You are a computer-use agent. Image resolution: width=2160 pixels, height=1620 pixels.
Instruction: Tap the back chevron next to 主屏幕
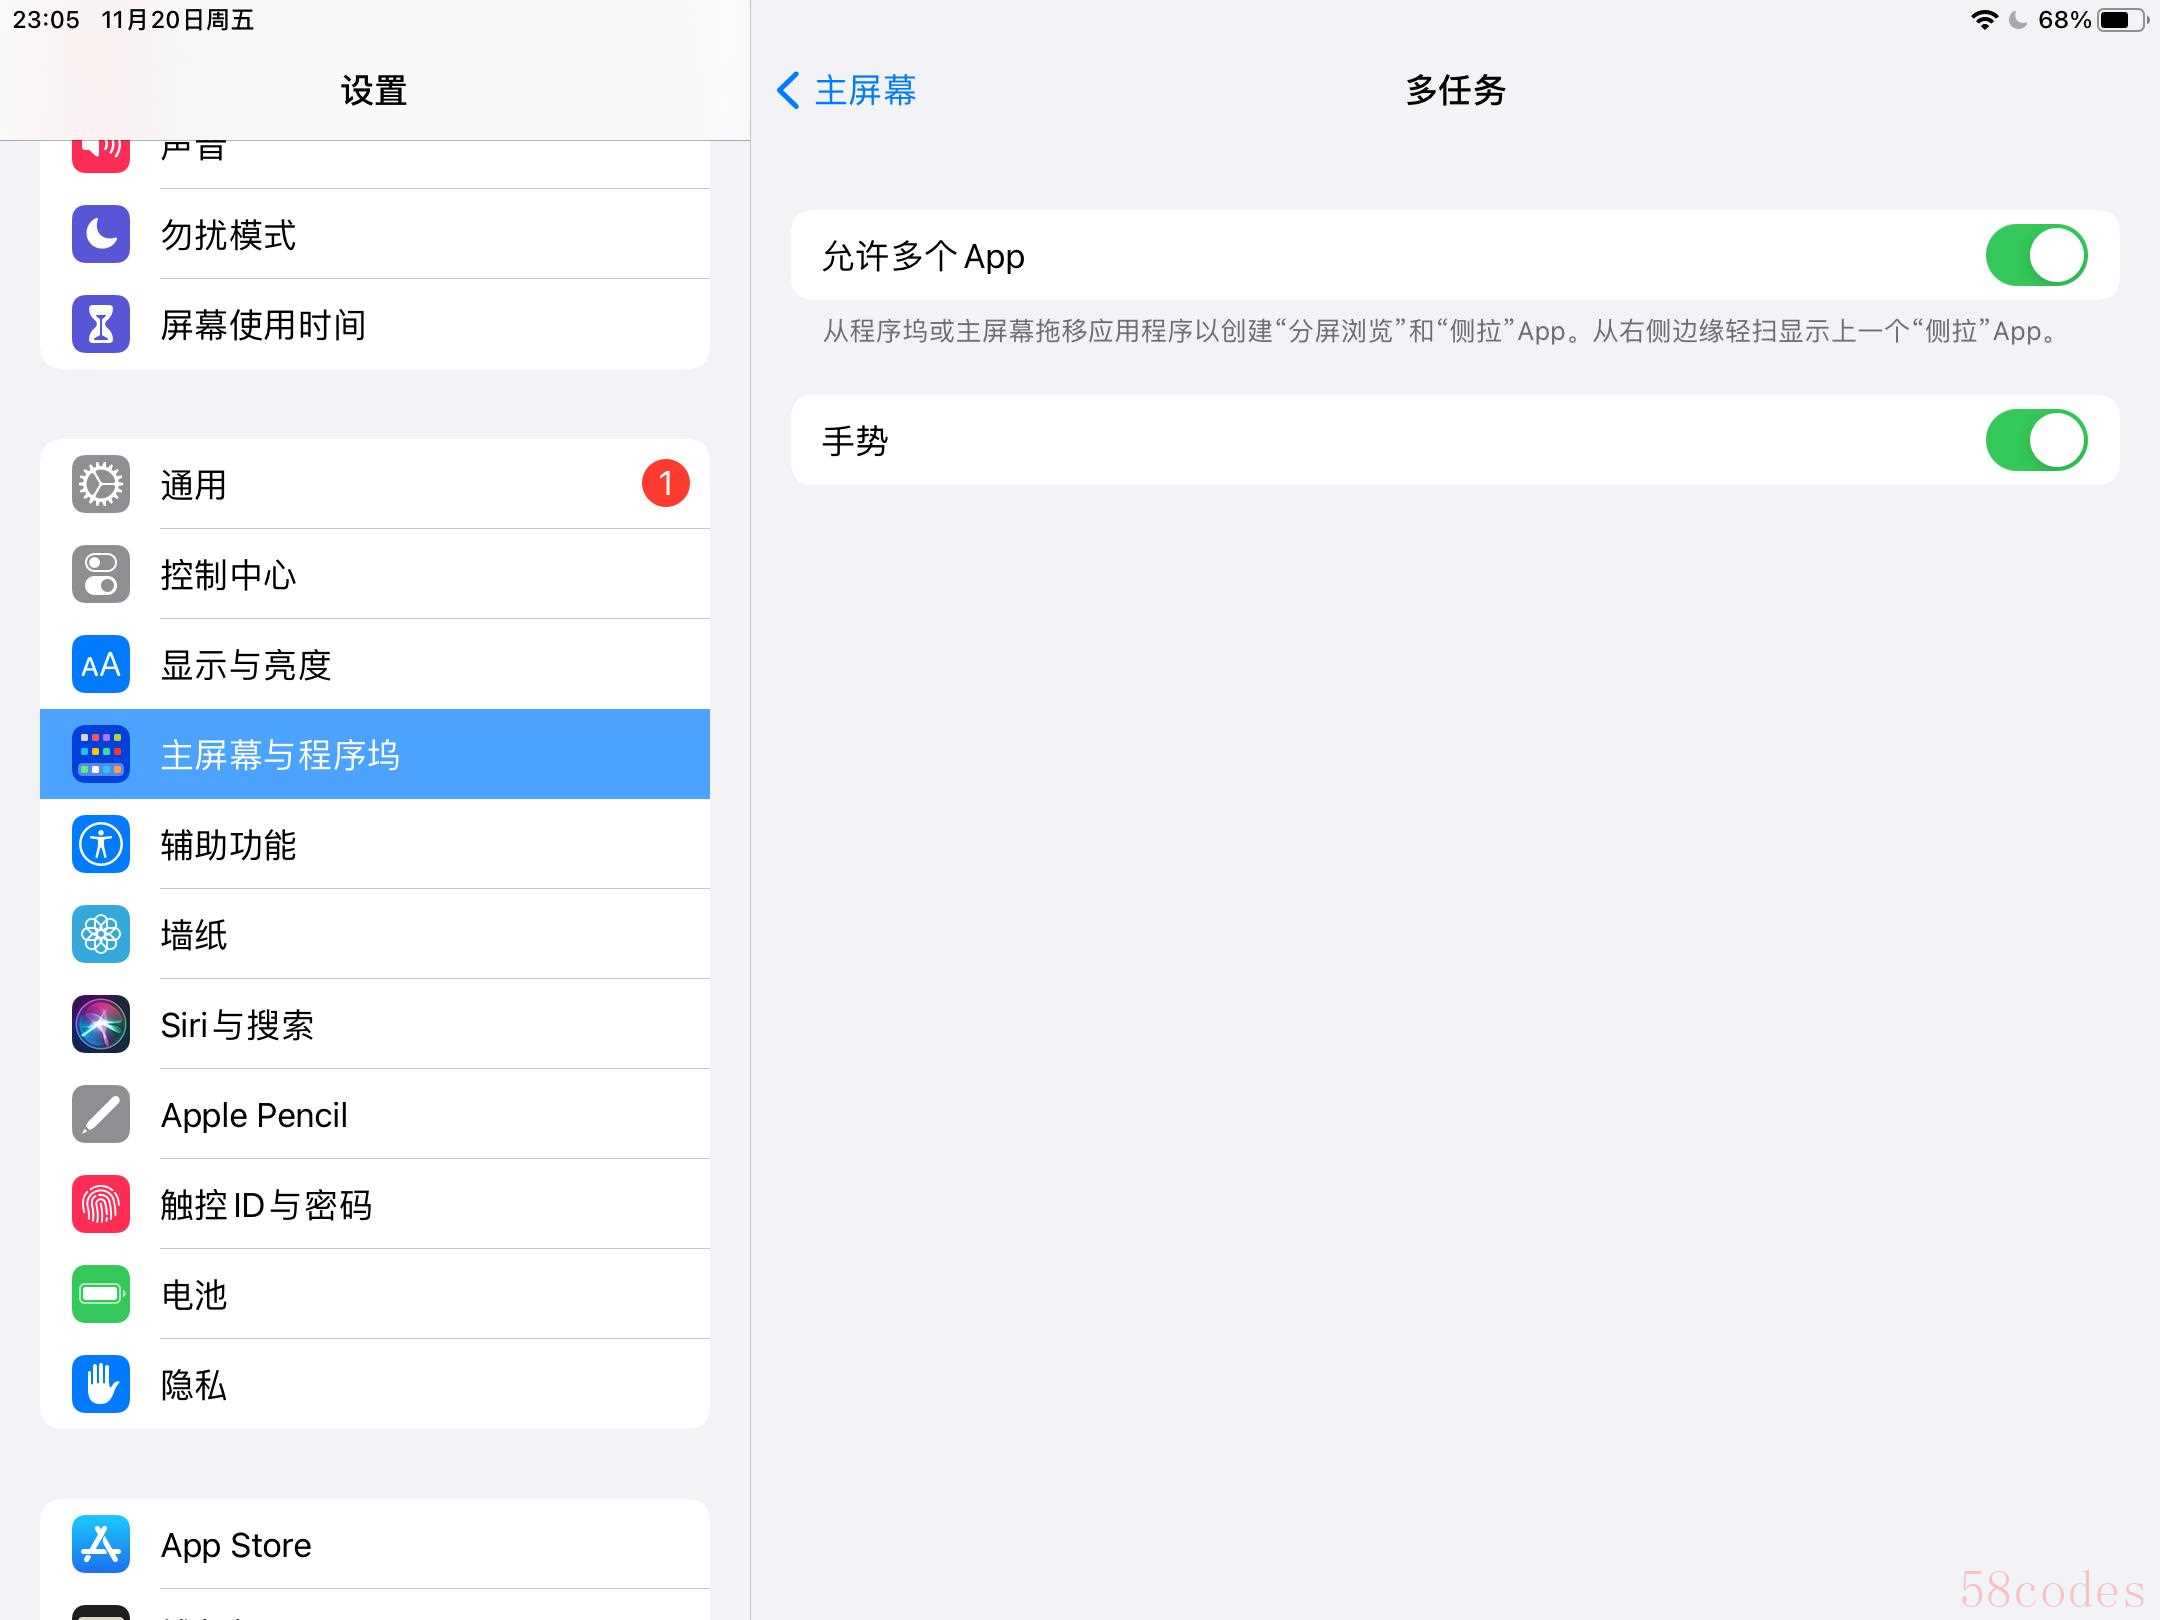coord(788,90)
